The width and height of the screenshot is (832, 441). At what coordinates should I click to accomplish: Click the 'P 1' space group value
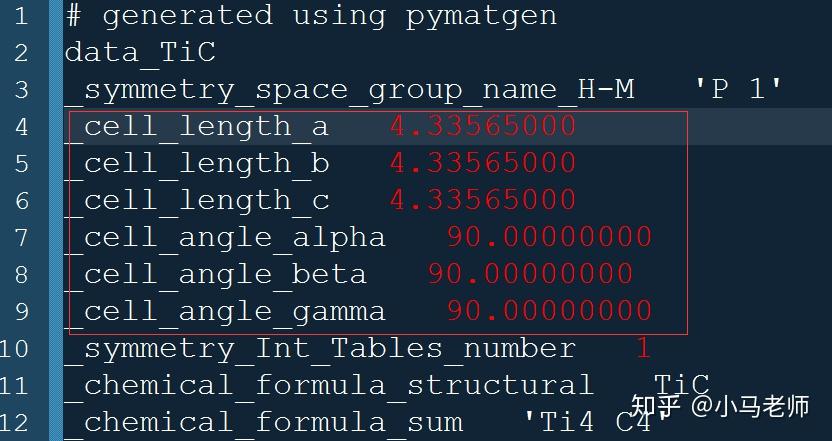pos(738,89)
